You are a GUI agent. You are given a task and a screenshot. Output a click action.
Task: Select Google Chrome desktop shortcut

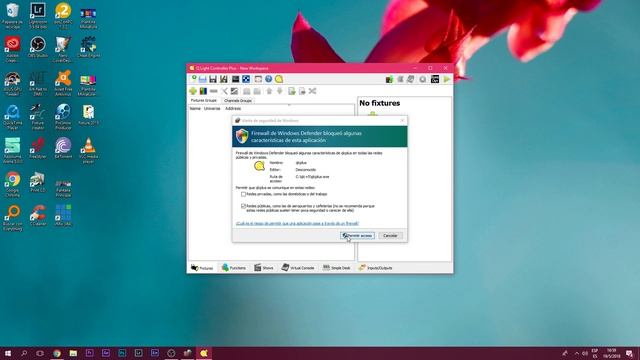click(x=12, y=184)
